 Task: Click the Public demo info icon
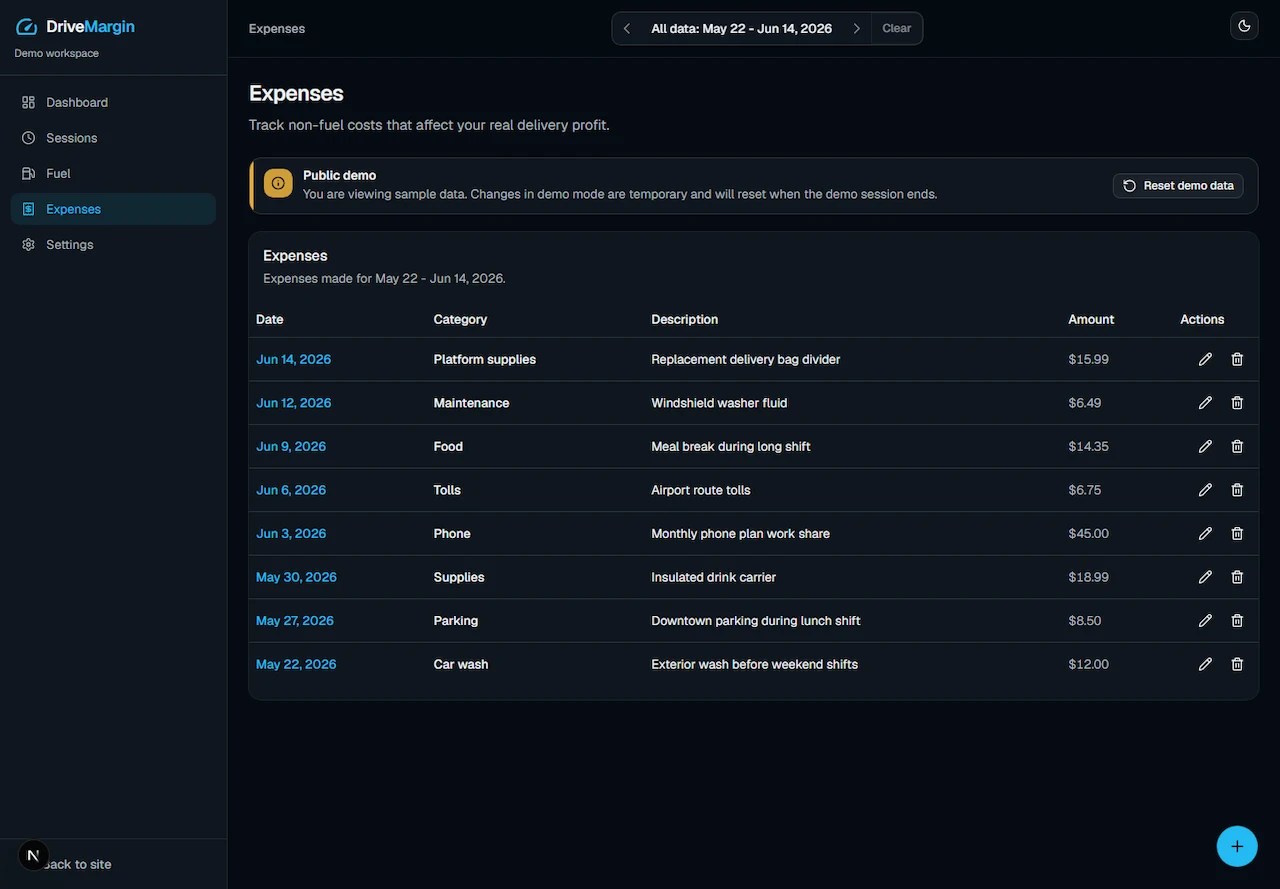278,184
